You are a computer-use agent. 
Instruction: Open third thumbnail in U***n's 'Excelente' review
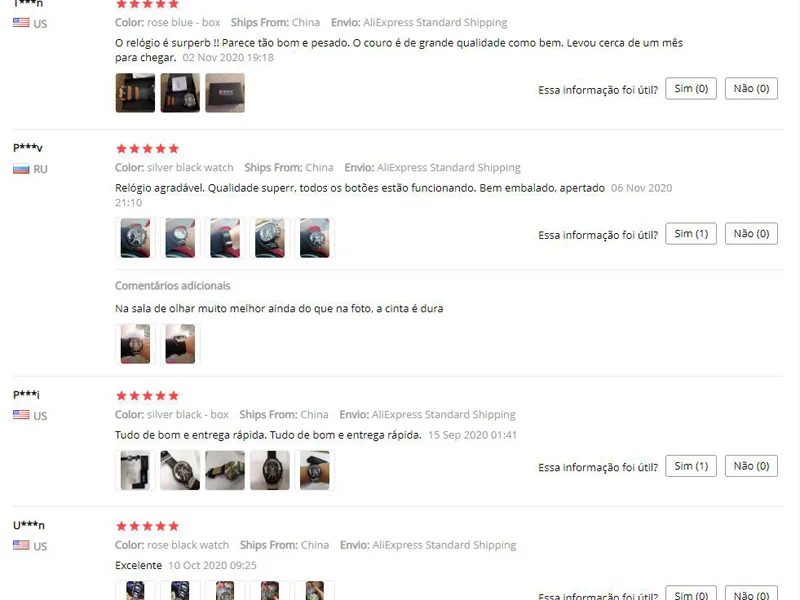[x=225, y=590]
